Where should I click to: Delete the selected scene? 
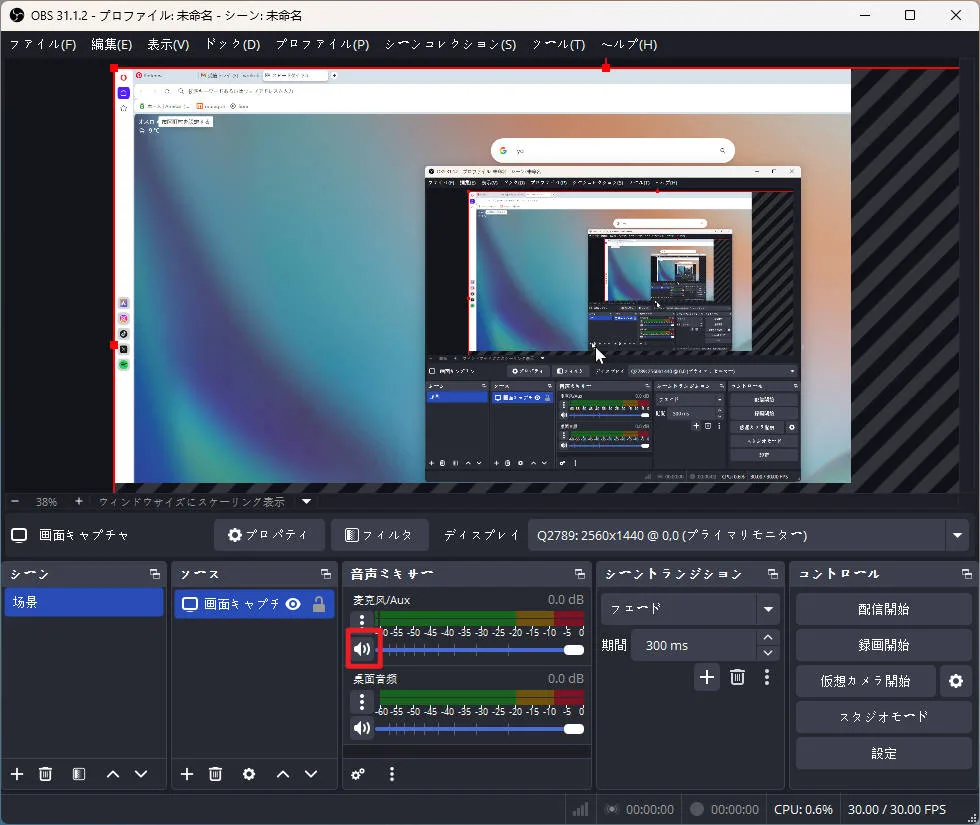pyautogui.click(x=46, y=774)
